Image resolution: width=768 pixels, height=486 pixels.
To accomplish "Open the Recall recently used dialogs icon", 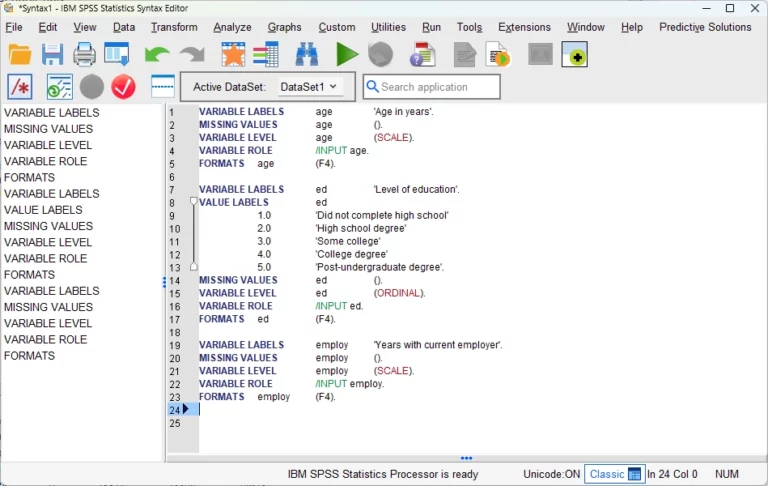I will (x=117, y=54).
